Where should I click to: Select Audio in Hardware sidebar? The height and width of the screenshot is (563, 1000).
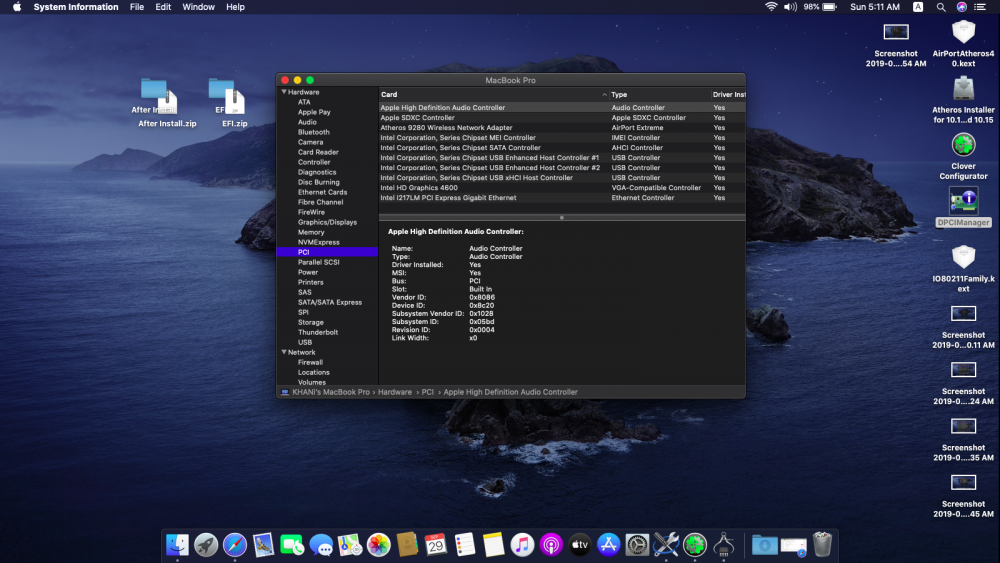[x=307, y=122]
